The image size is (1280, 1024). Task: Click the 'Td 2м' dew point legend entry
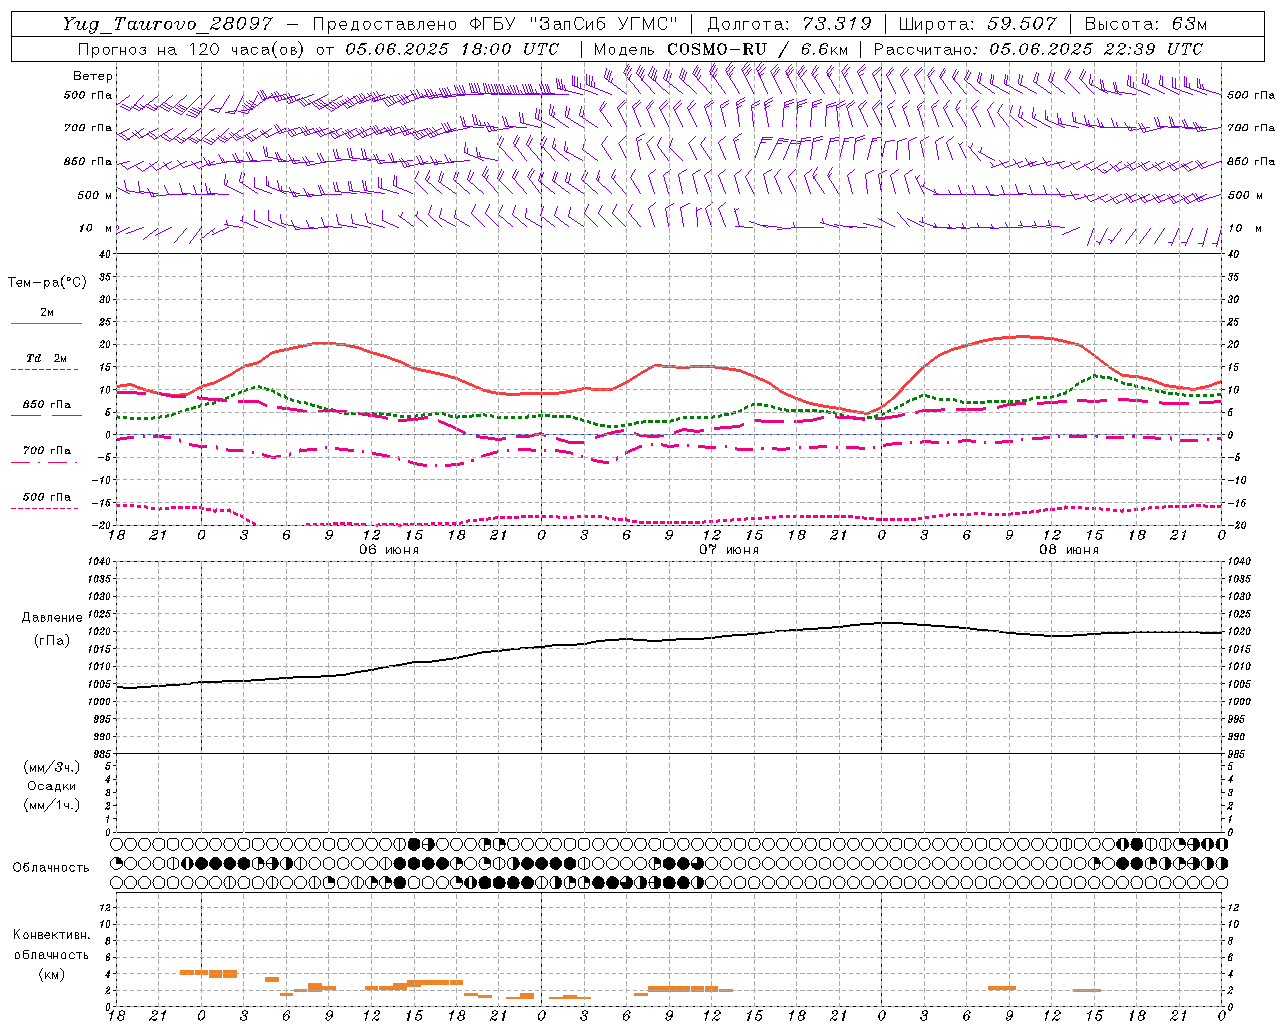click(47, 358)
